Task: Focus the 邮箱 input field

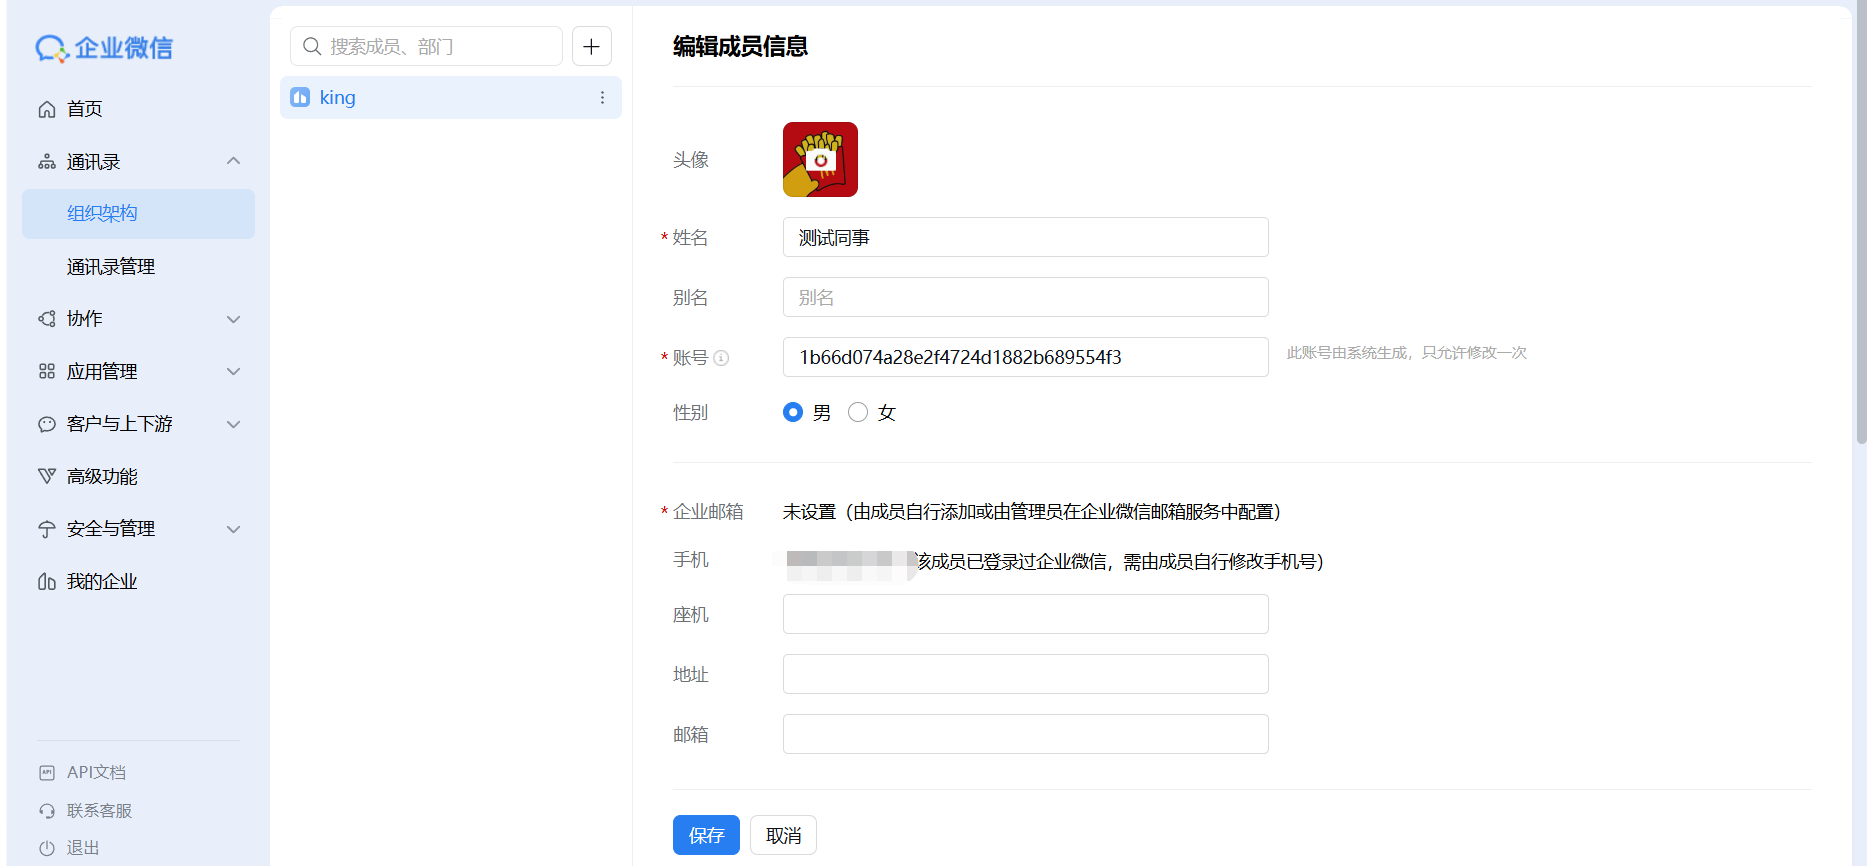Action: (1026, 734)
